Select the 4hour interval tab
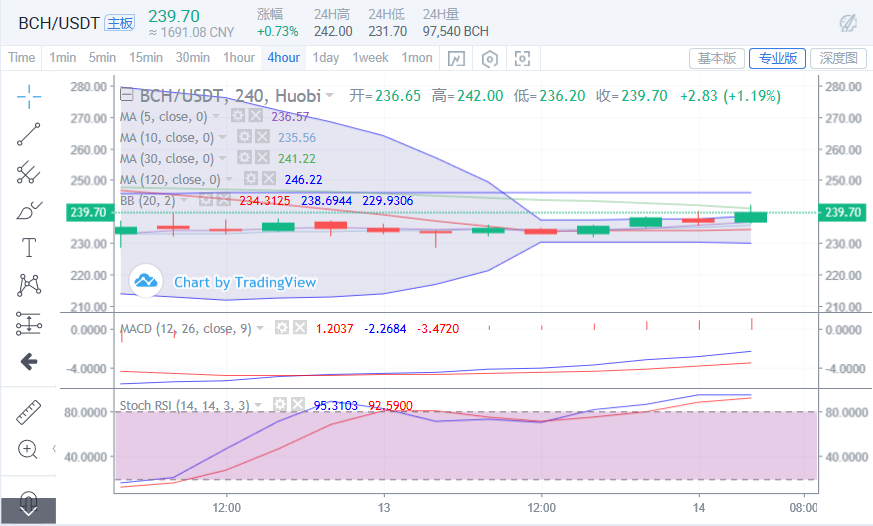 coord(283,58)
